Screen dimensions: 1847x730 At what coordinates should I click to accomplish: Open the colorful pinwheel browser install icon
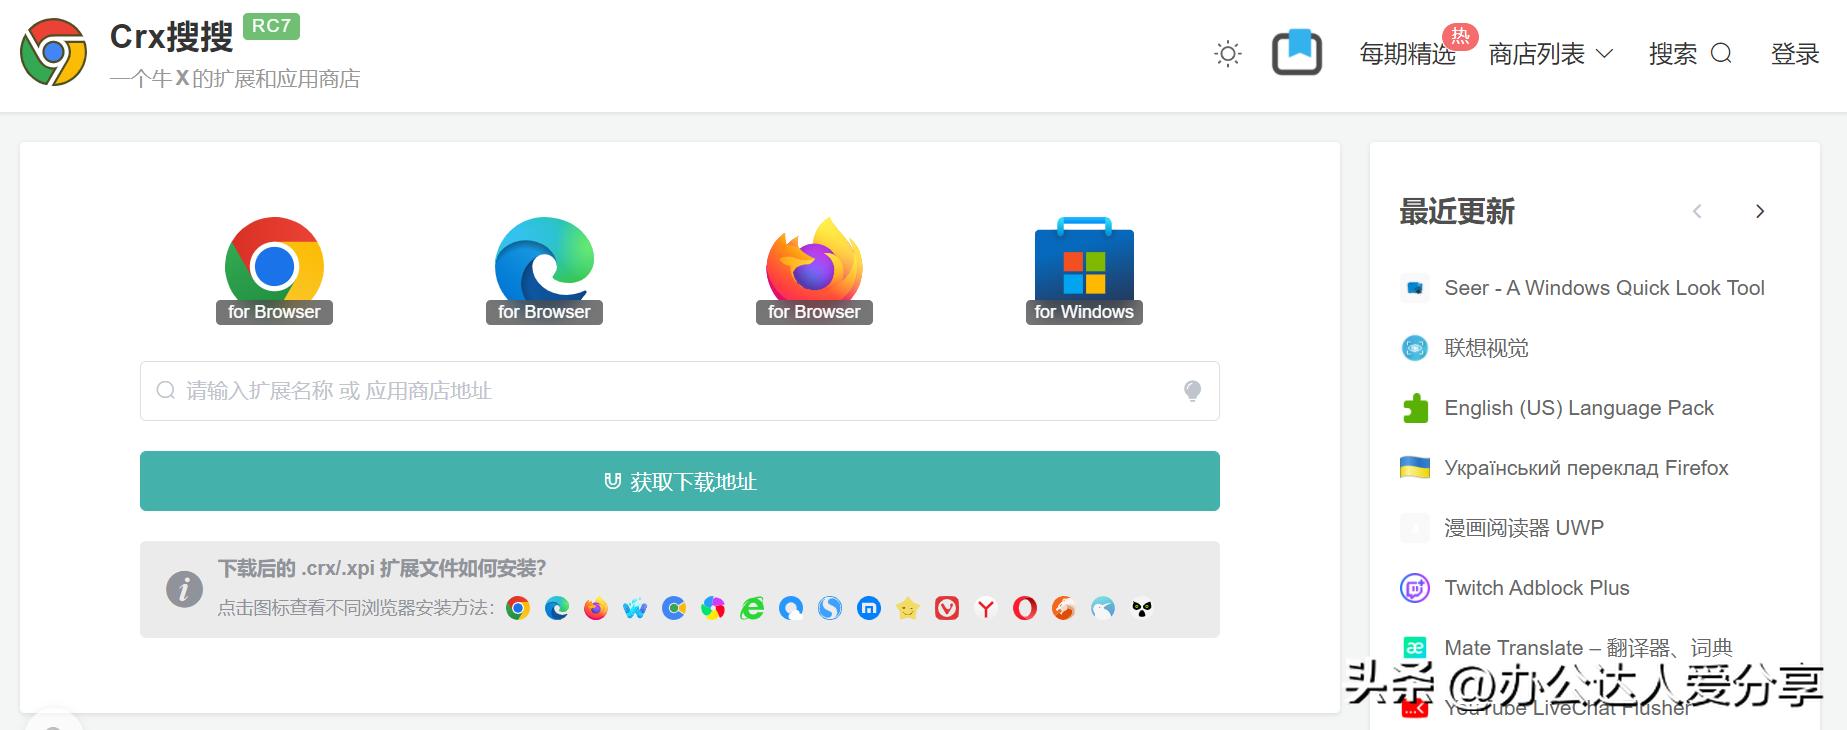[x=713, y=608]
